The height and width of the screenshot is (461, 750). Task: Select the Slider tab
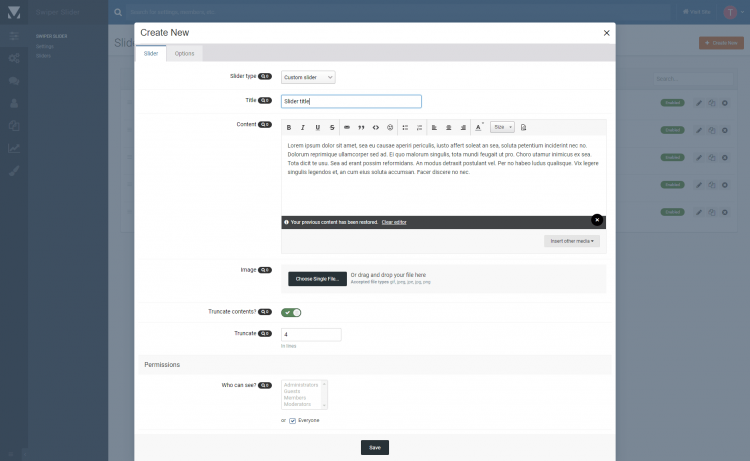pos(150,53)
